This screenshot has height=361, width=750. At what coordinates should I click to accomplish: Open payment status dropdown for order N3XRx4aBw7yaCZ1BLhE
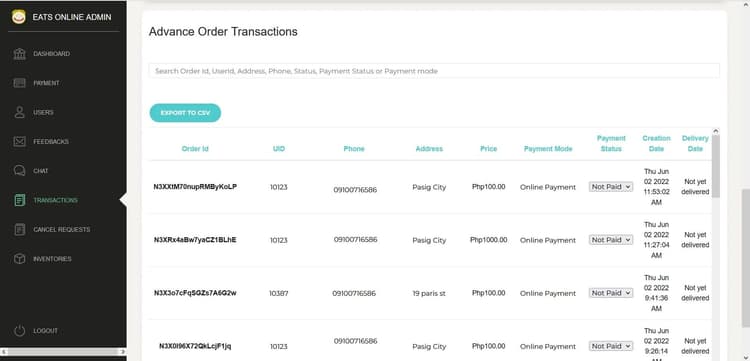click(x=611, y=240)
